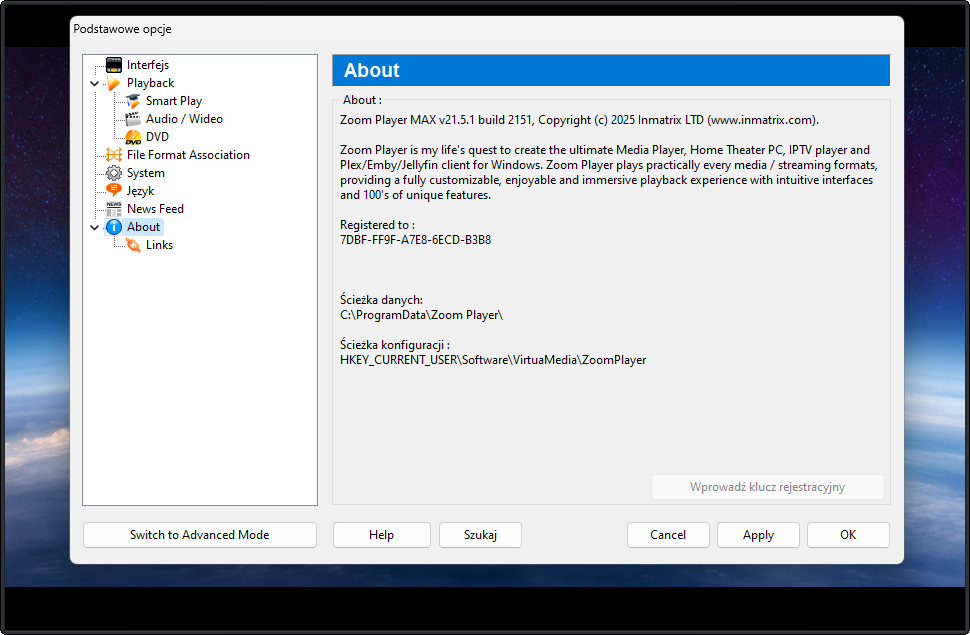This screenshot has width=970, height=635.
Task: Click the Podstawowe opcje title bar text
Action: point(122,29)
